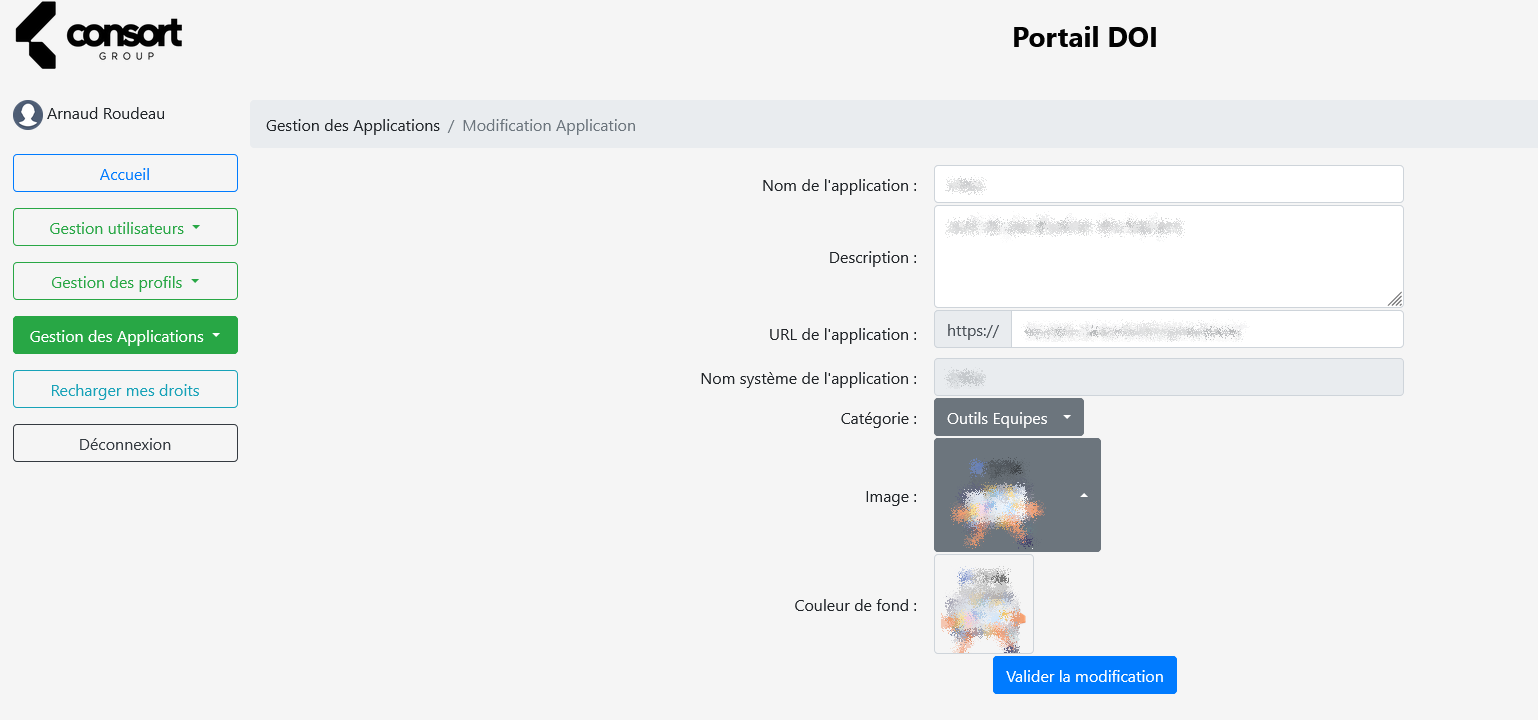Screen dimensions: 1538x720
Task: Open the Accueil home page
Action: (x=125, y=173)
